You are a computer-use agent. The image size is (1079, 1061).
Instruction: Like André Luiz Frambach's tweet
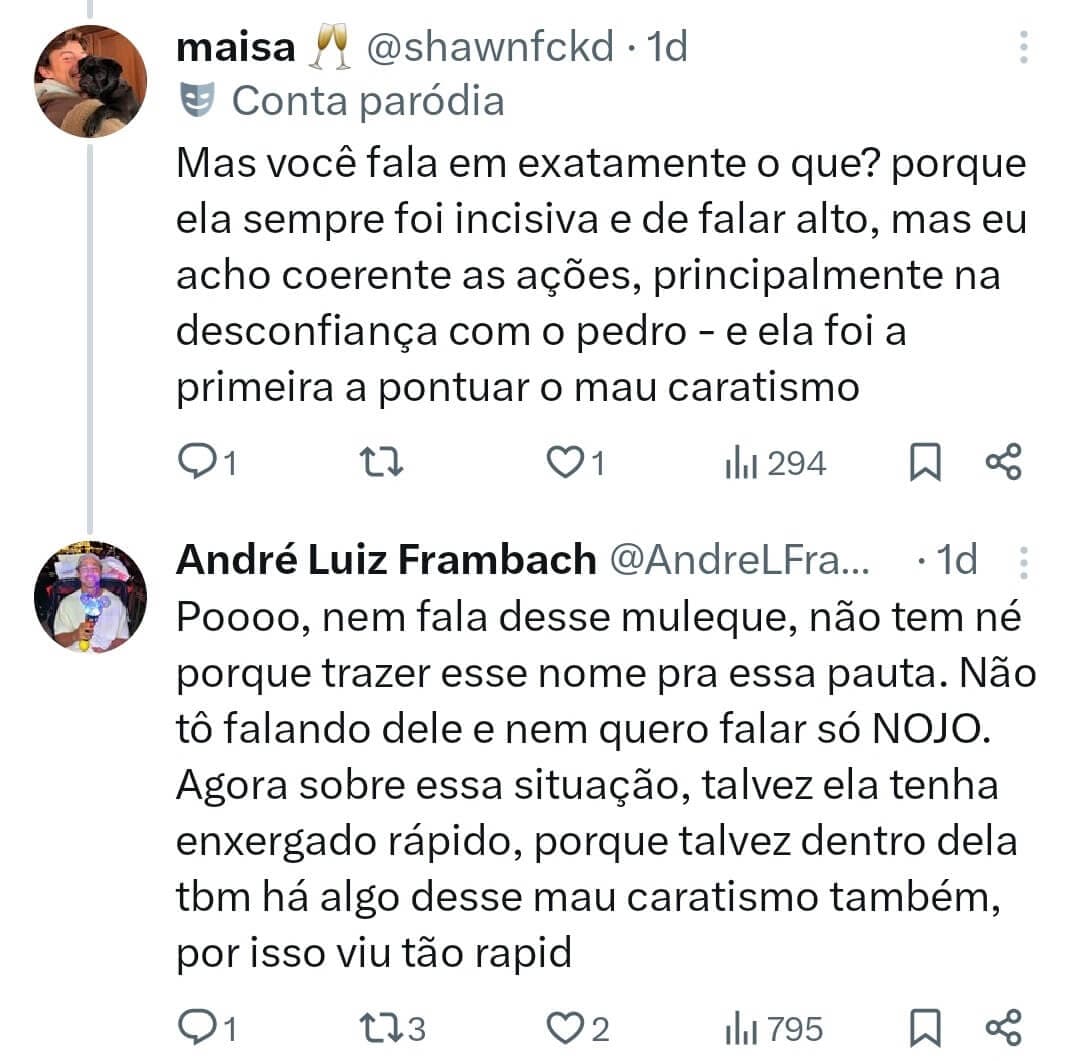click(565, 1027)
